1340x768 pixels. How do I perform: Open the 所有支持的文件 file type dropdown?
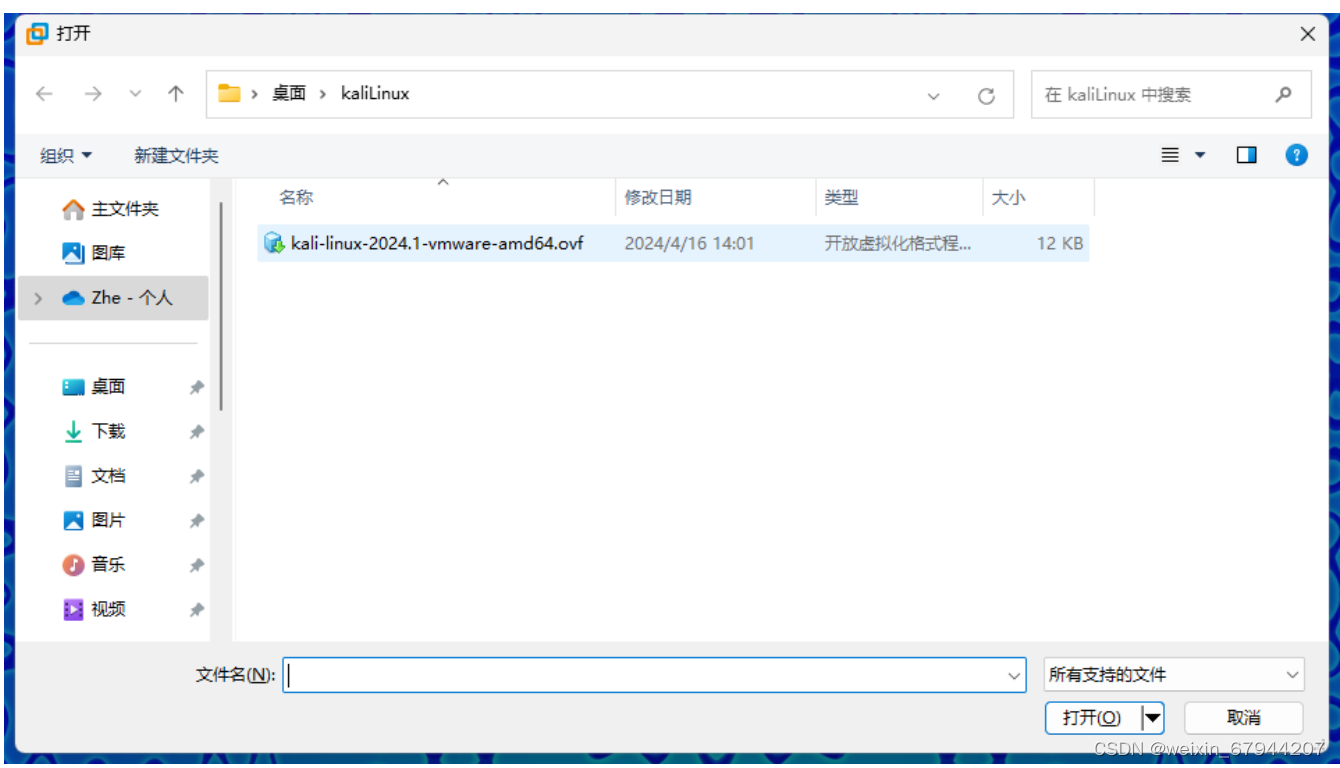click(x=1173, y=675)
